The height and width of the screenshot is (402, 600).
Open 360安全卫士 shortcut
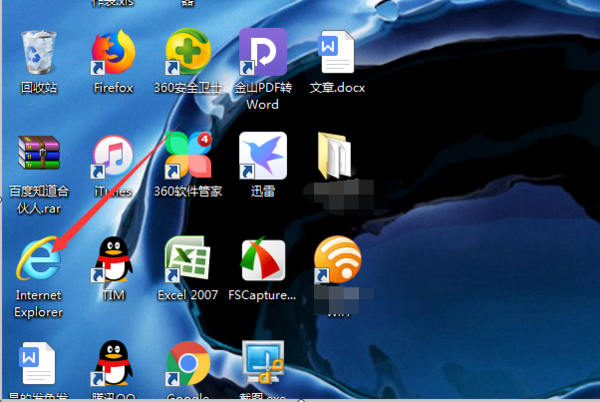[x=188, y=52]
